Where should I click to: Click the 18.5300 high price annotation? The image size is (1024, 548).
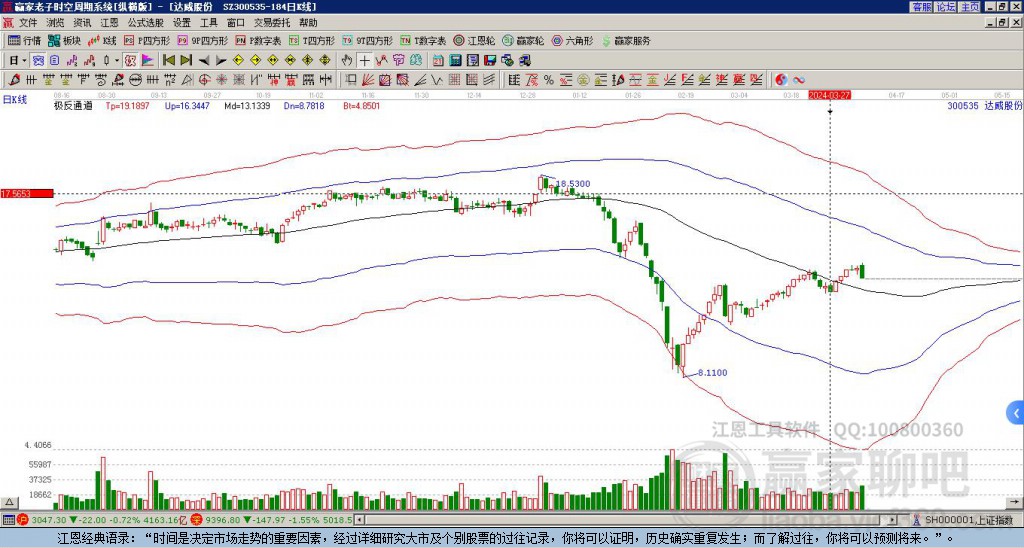573,184
